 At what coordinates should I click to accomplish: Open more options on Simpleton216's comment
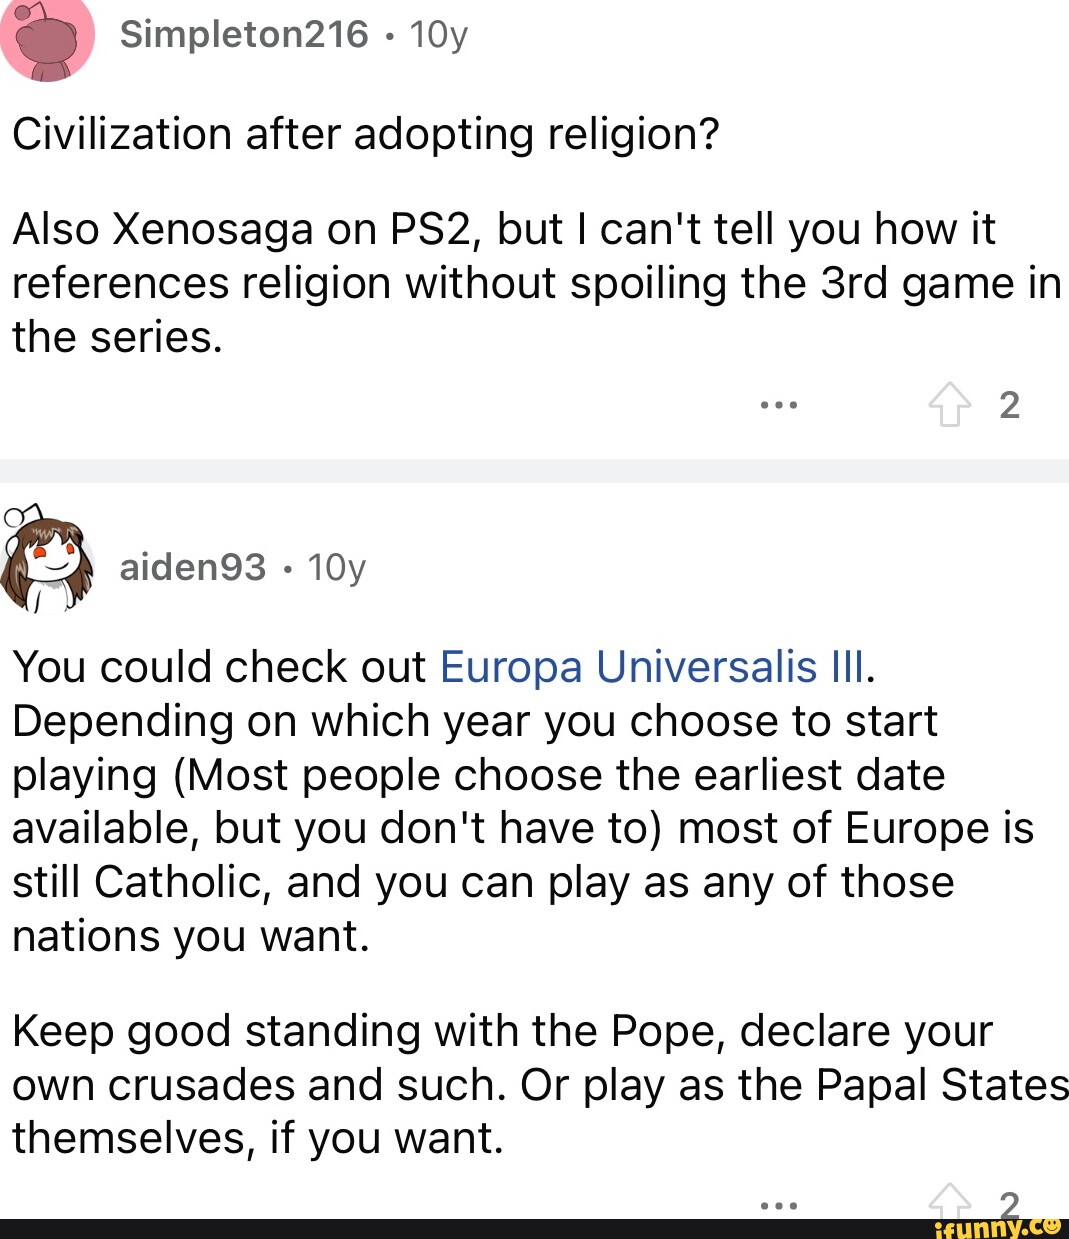click(x=778, y=405)
